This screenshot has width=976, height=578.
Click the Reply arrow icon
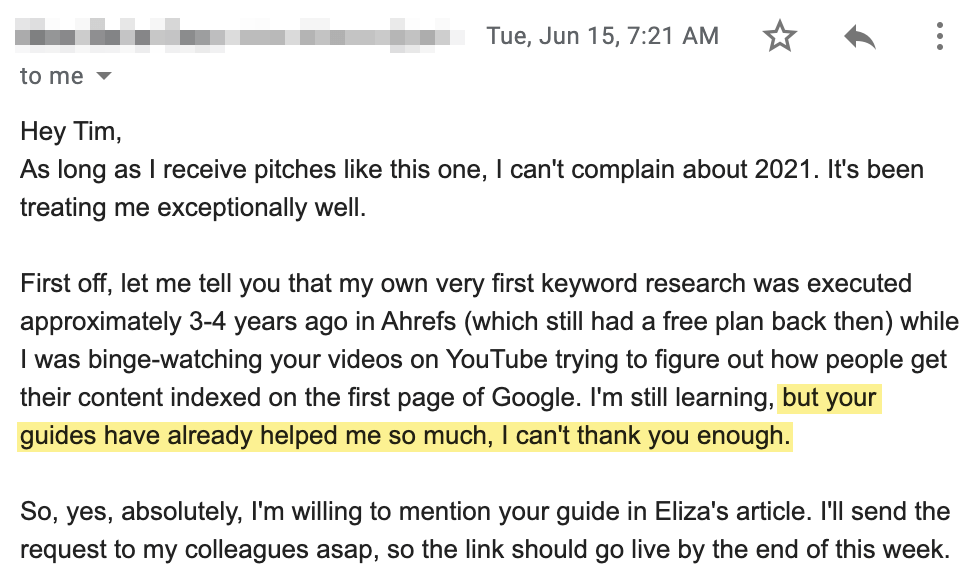(x=859, y=38)
